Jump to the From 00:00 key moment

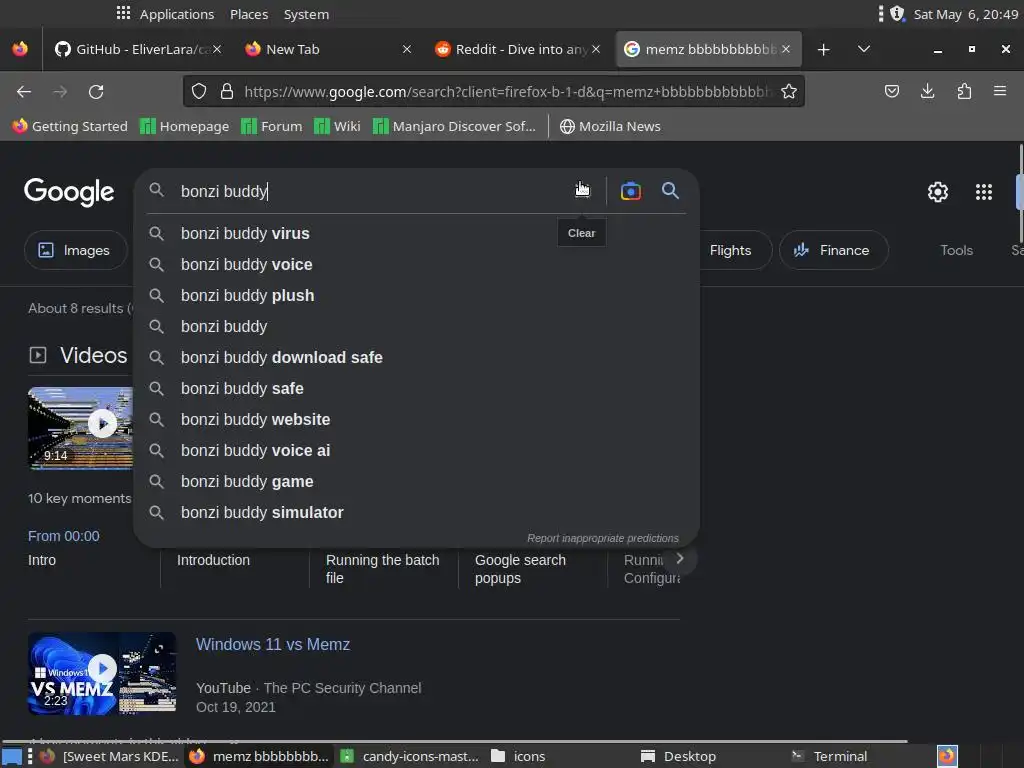[63, 536]
